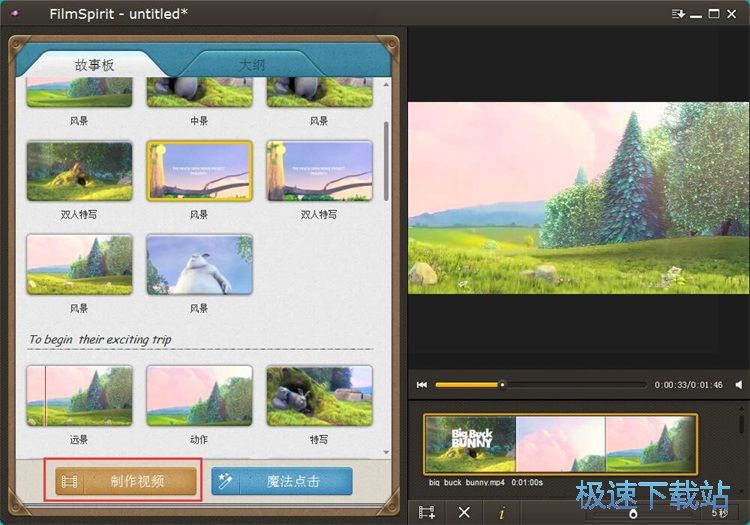The height and width of the screenshot is (525, 750).
Task: Open clip info with the i icon
Action: coord(501,512)
